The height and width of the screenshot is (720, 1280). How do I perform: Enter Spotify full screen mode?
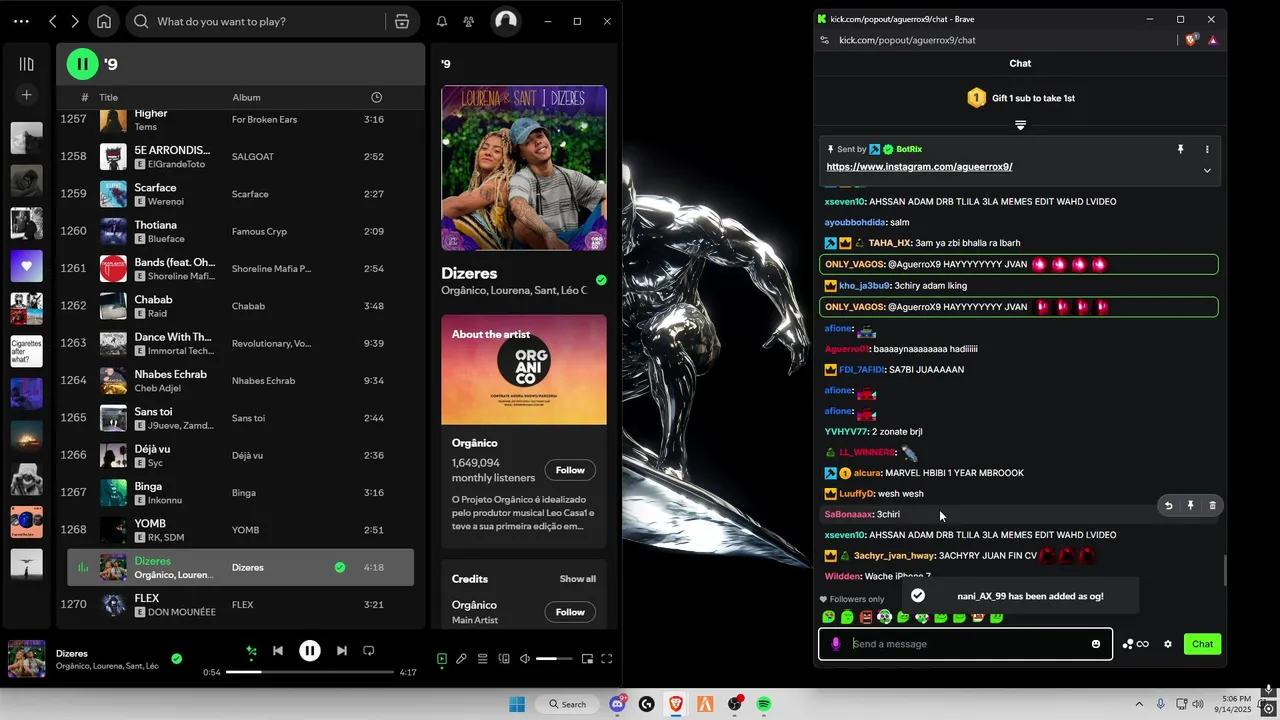[x=606, y=659]
